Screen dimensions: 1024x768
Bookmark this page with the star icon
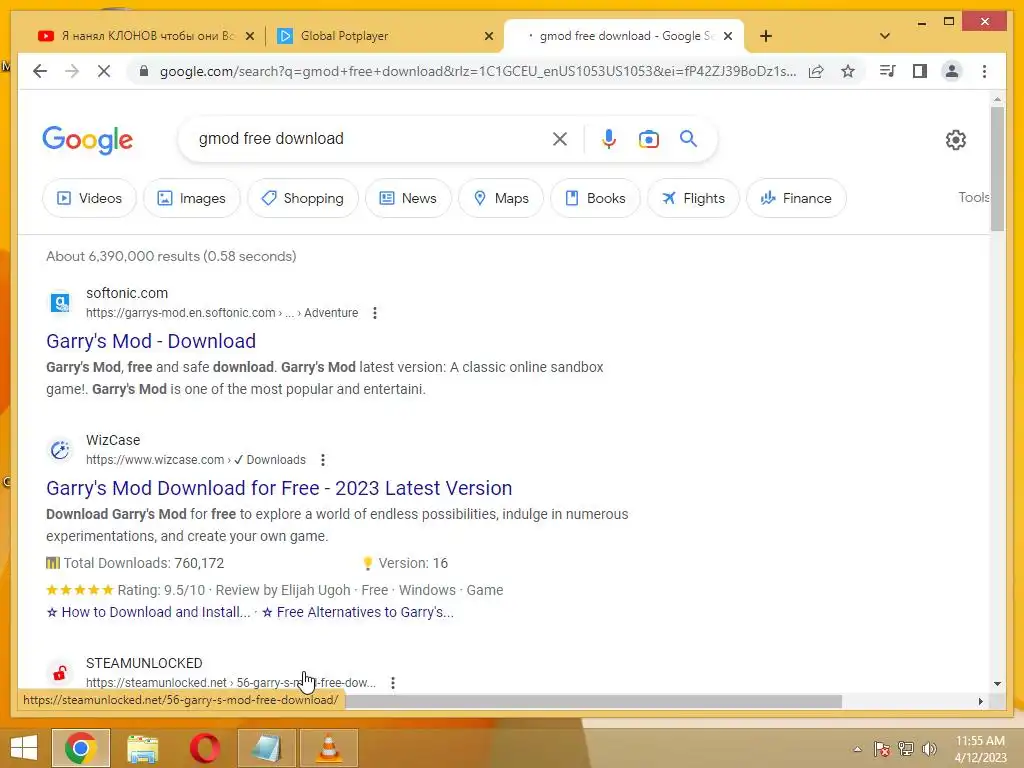(848, 71)
